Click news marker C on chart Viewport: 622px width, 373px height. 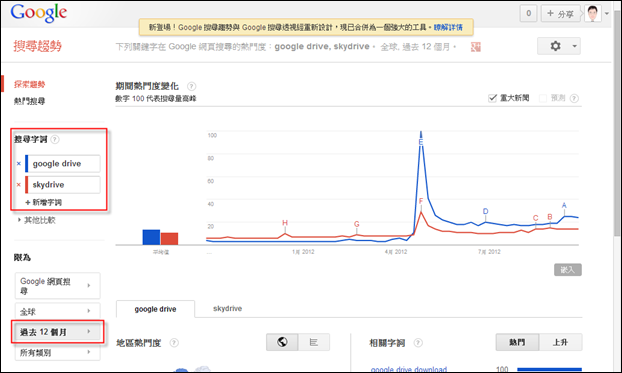pos(536,218)
